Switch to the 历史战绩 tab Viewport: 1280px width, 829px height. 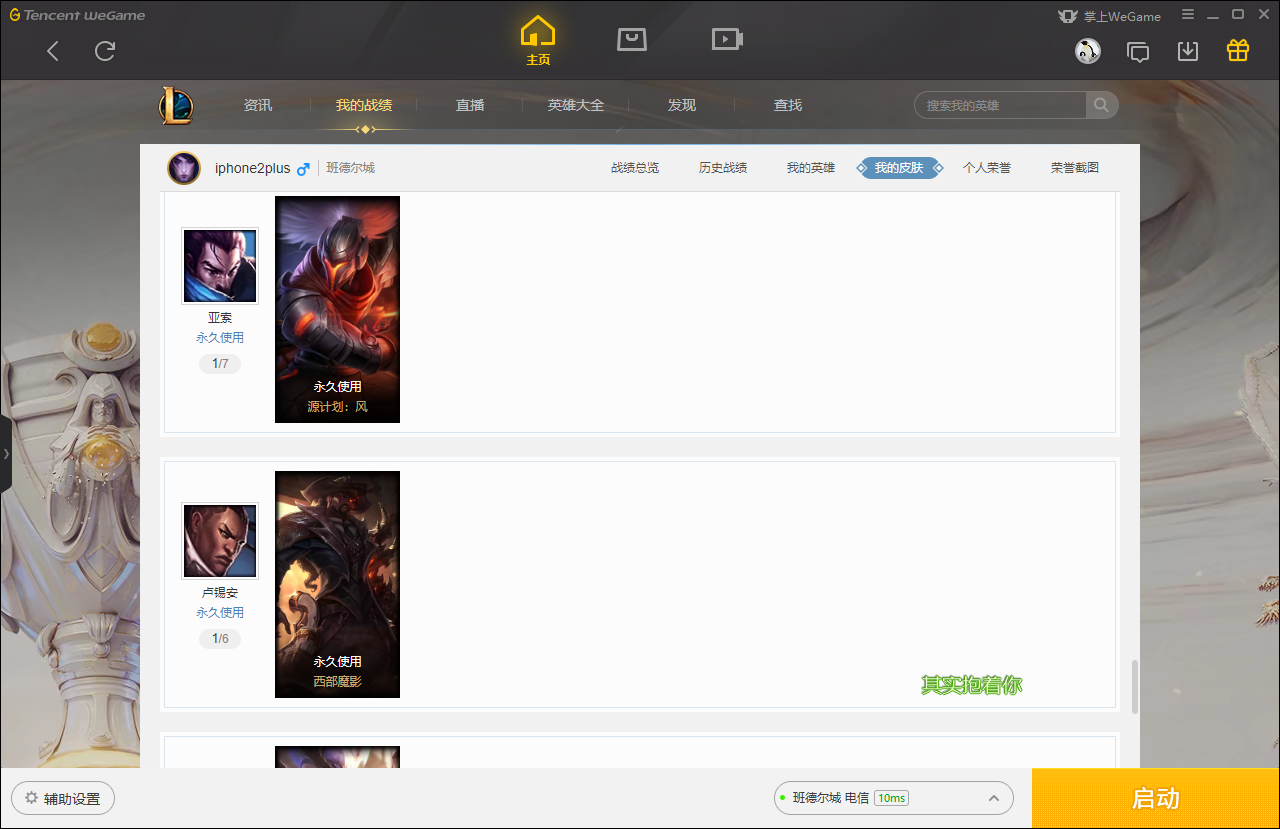point(723,168)
